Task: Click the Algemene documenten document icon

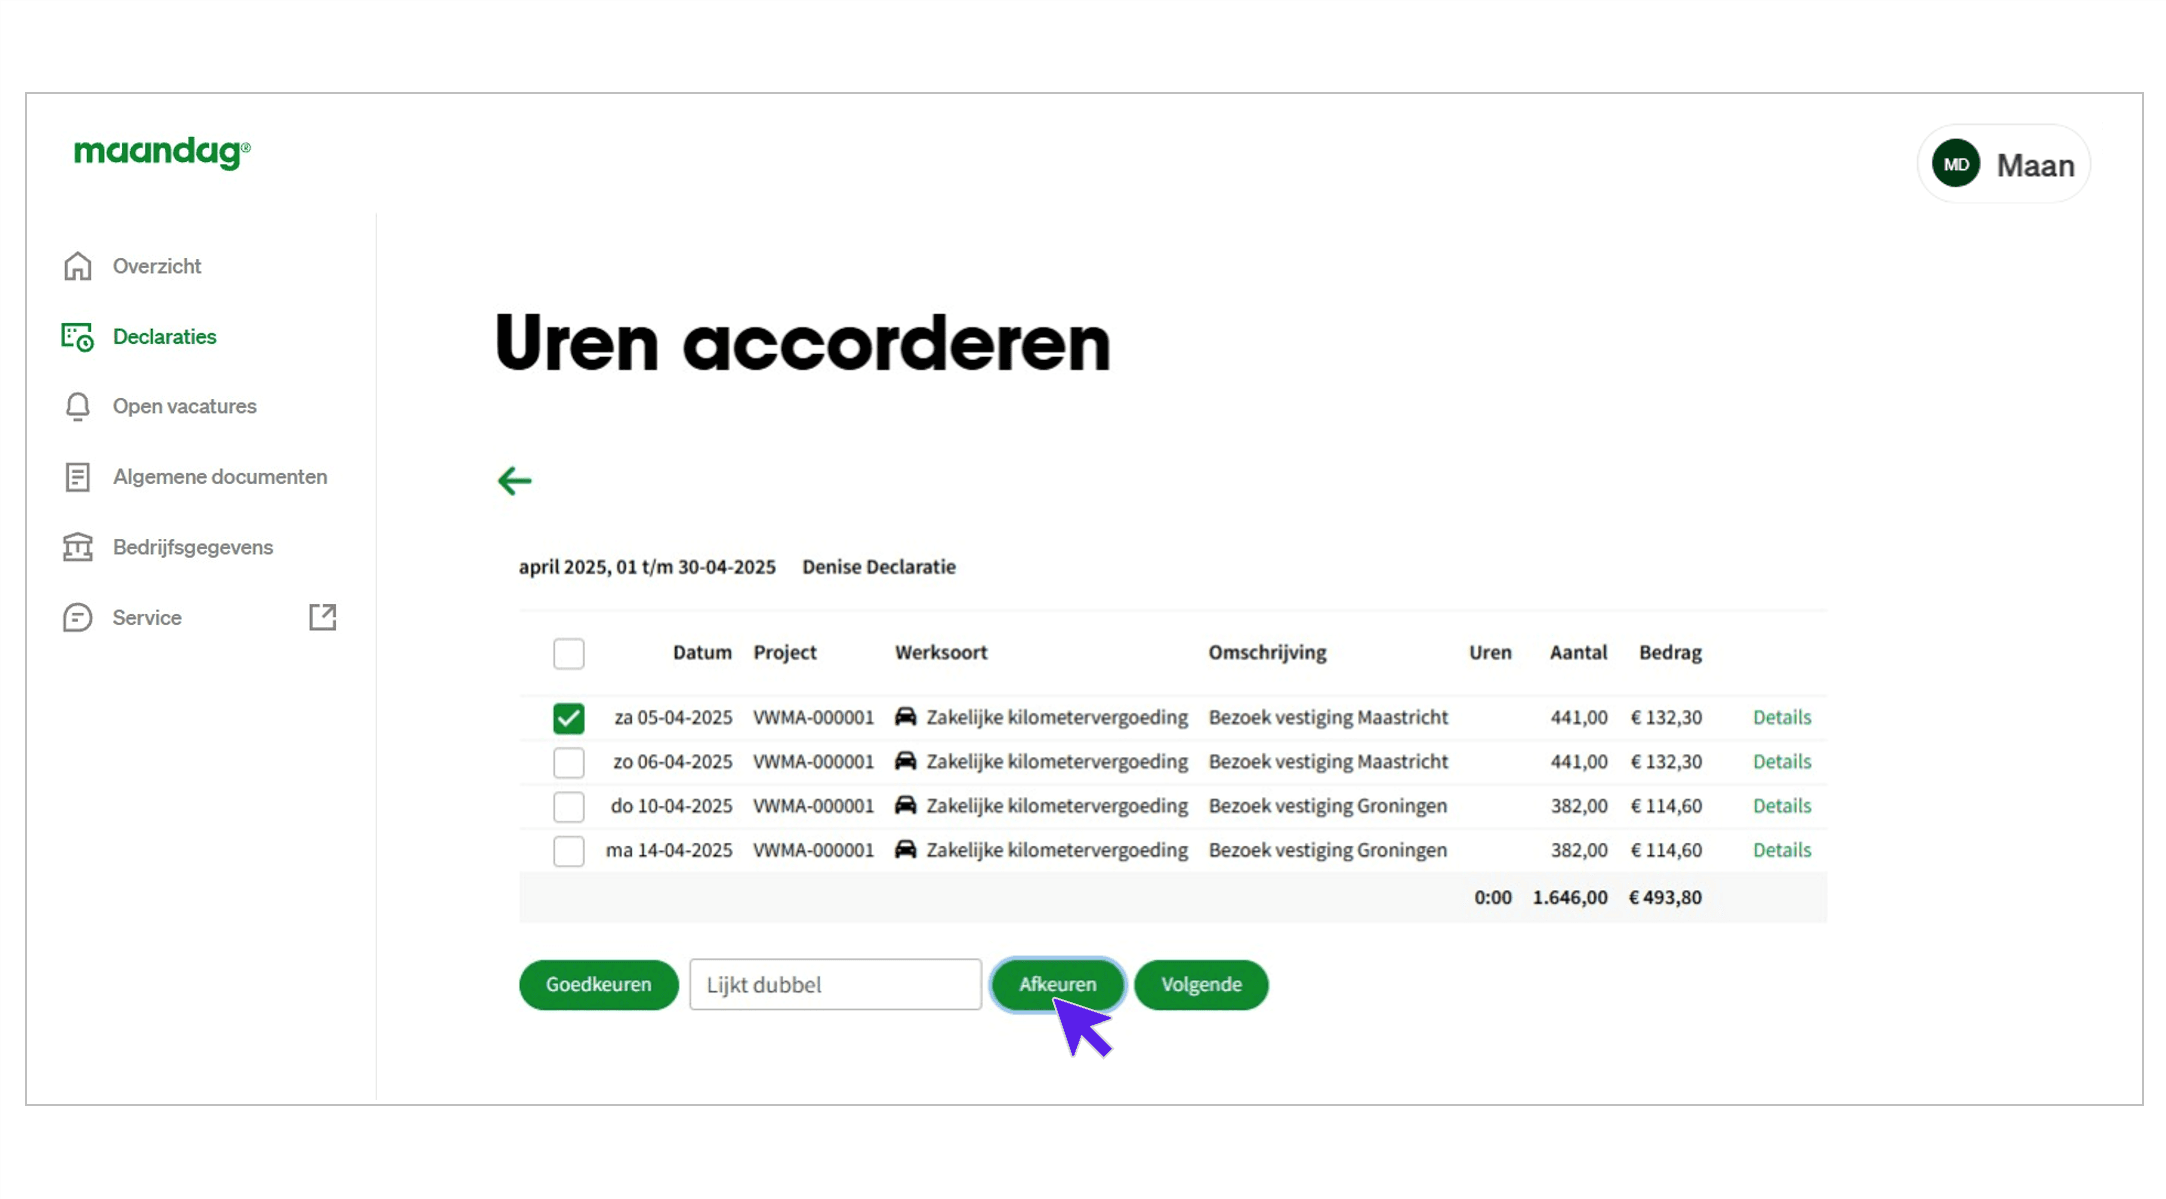Action: click(x=78, y=477)
